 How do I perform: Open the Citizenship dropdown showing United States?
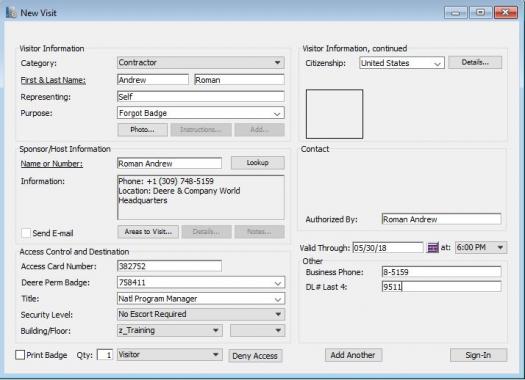[x=402, y=63]
